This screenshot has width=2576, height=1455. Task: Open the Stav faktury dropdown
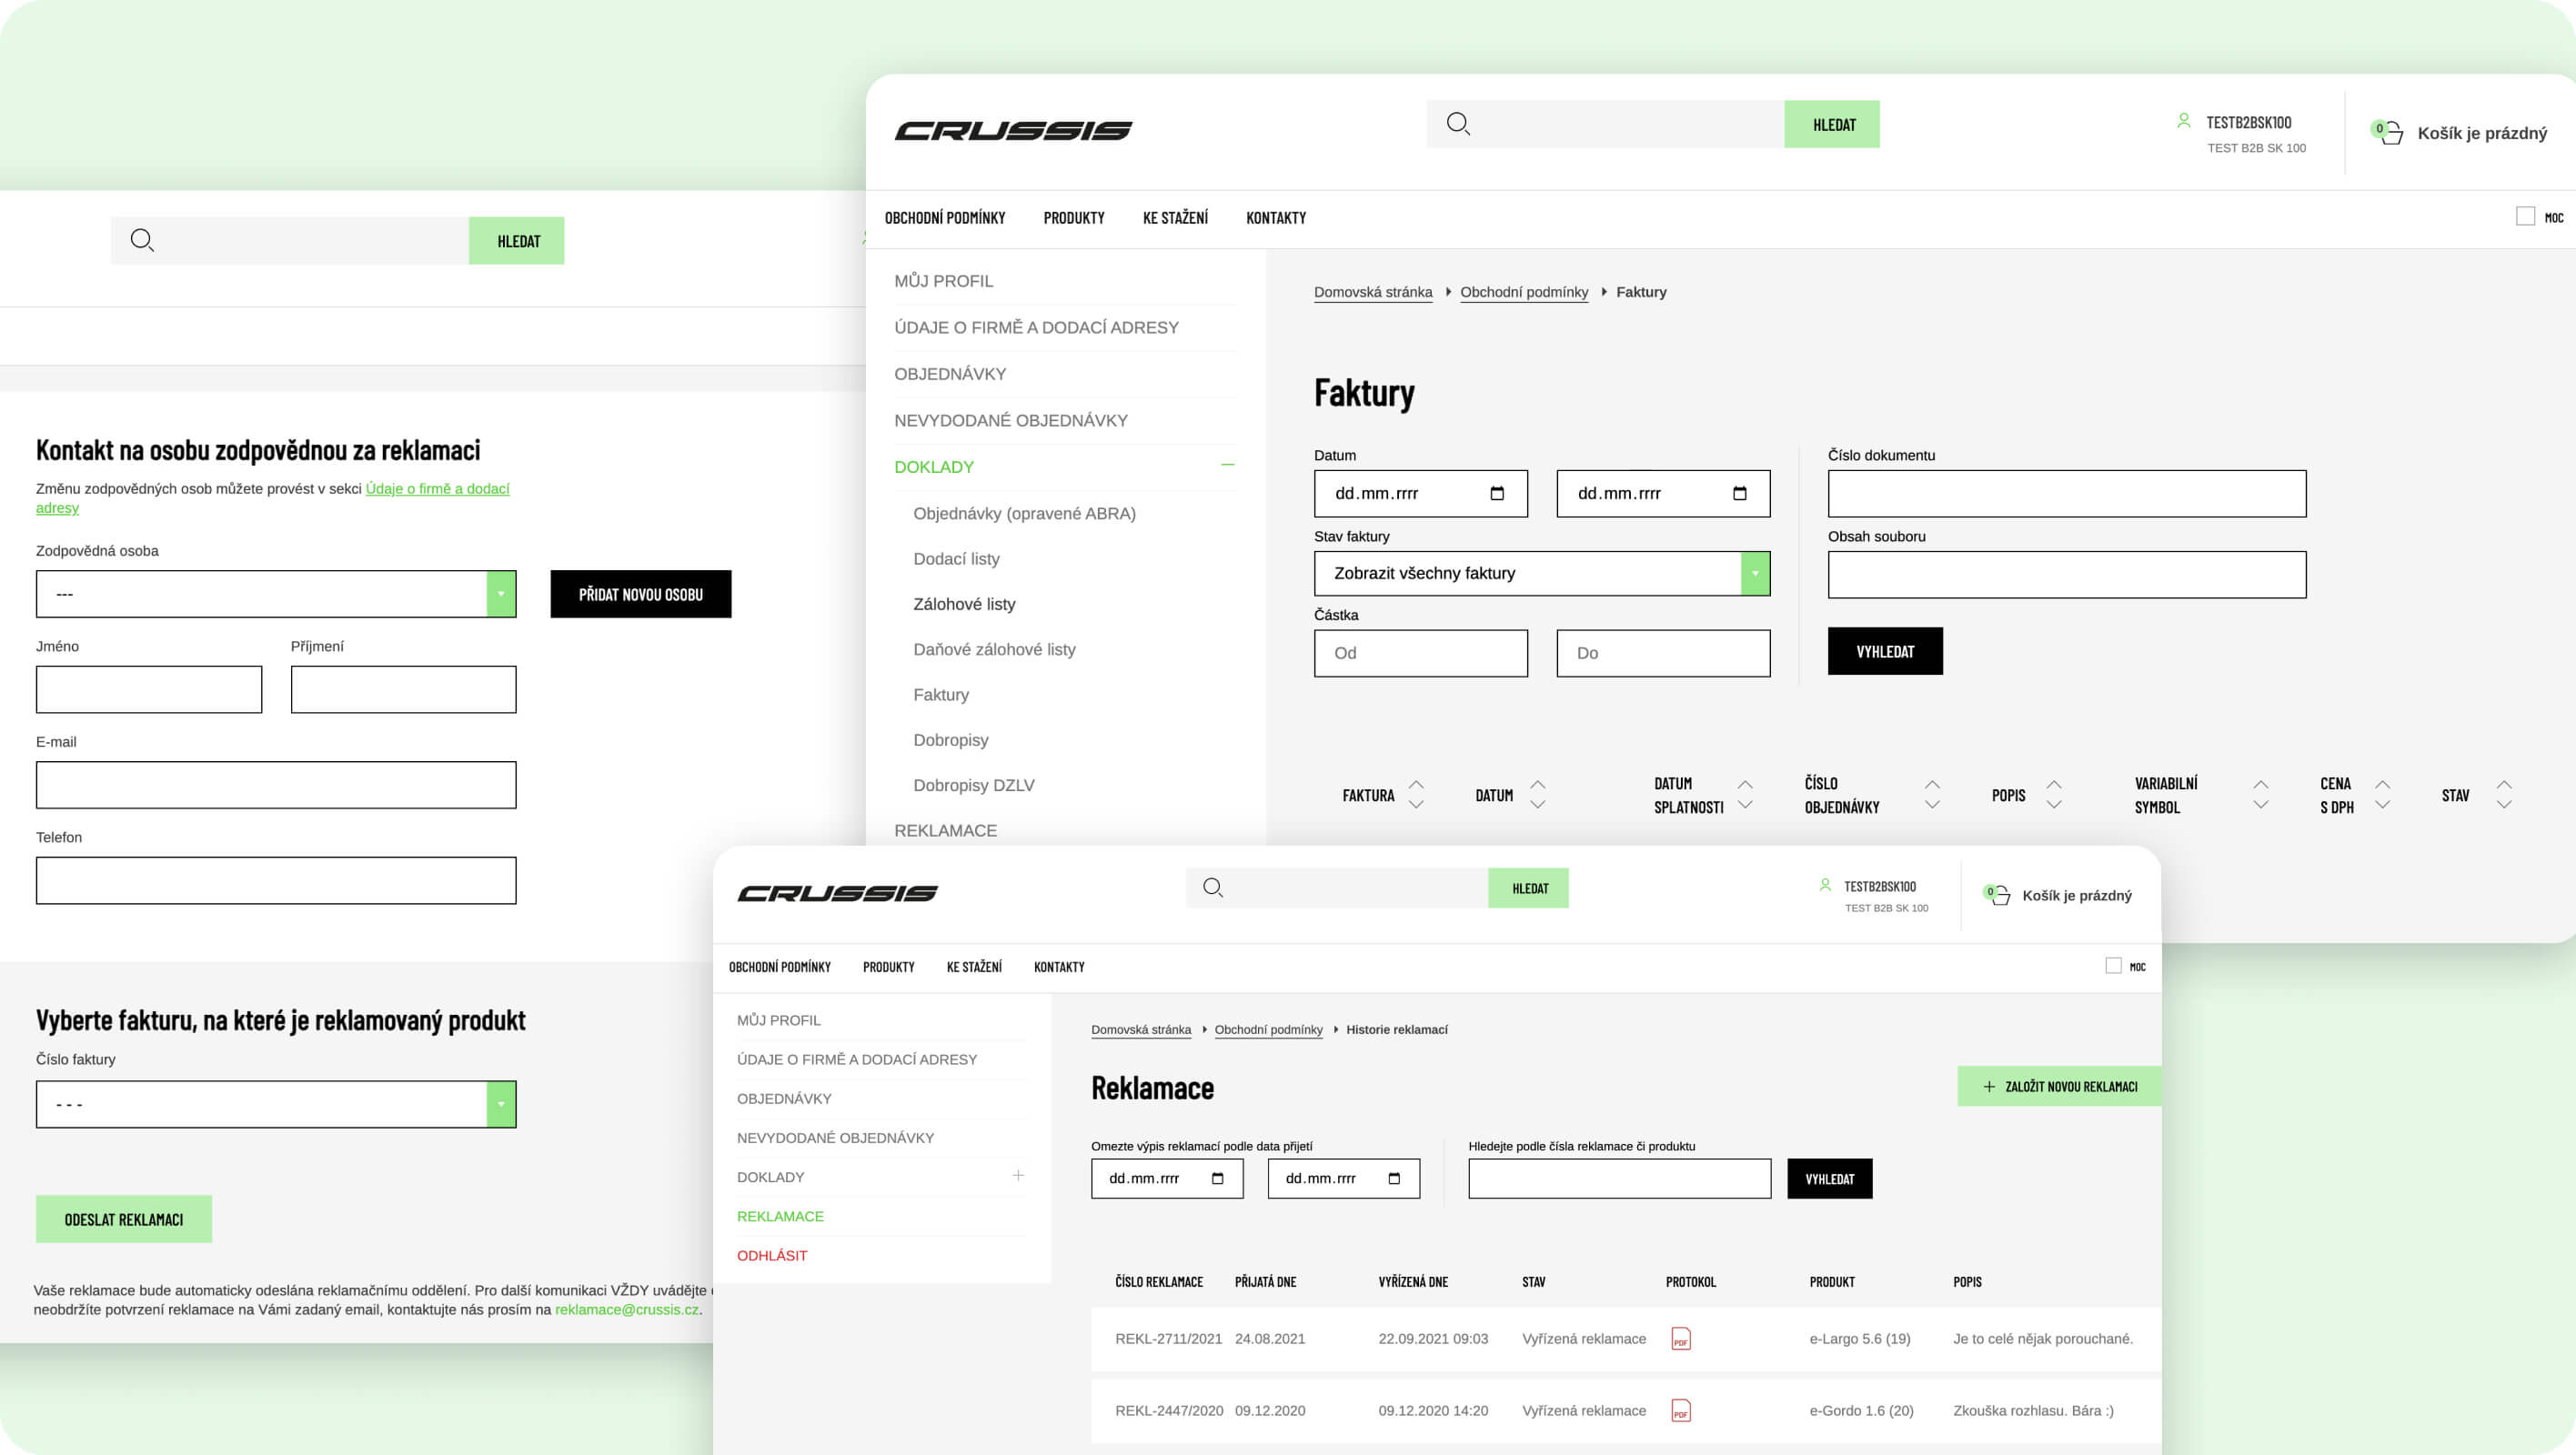(x=1755, y=573)
